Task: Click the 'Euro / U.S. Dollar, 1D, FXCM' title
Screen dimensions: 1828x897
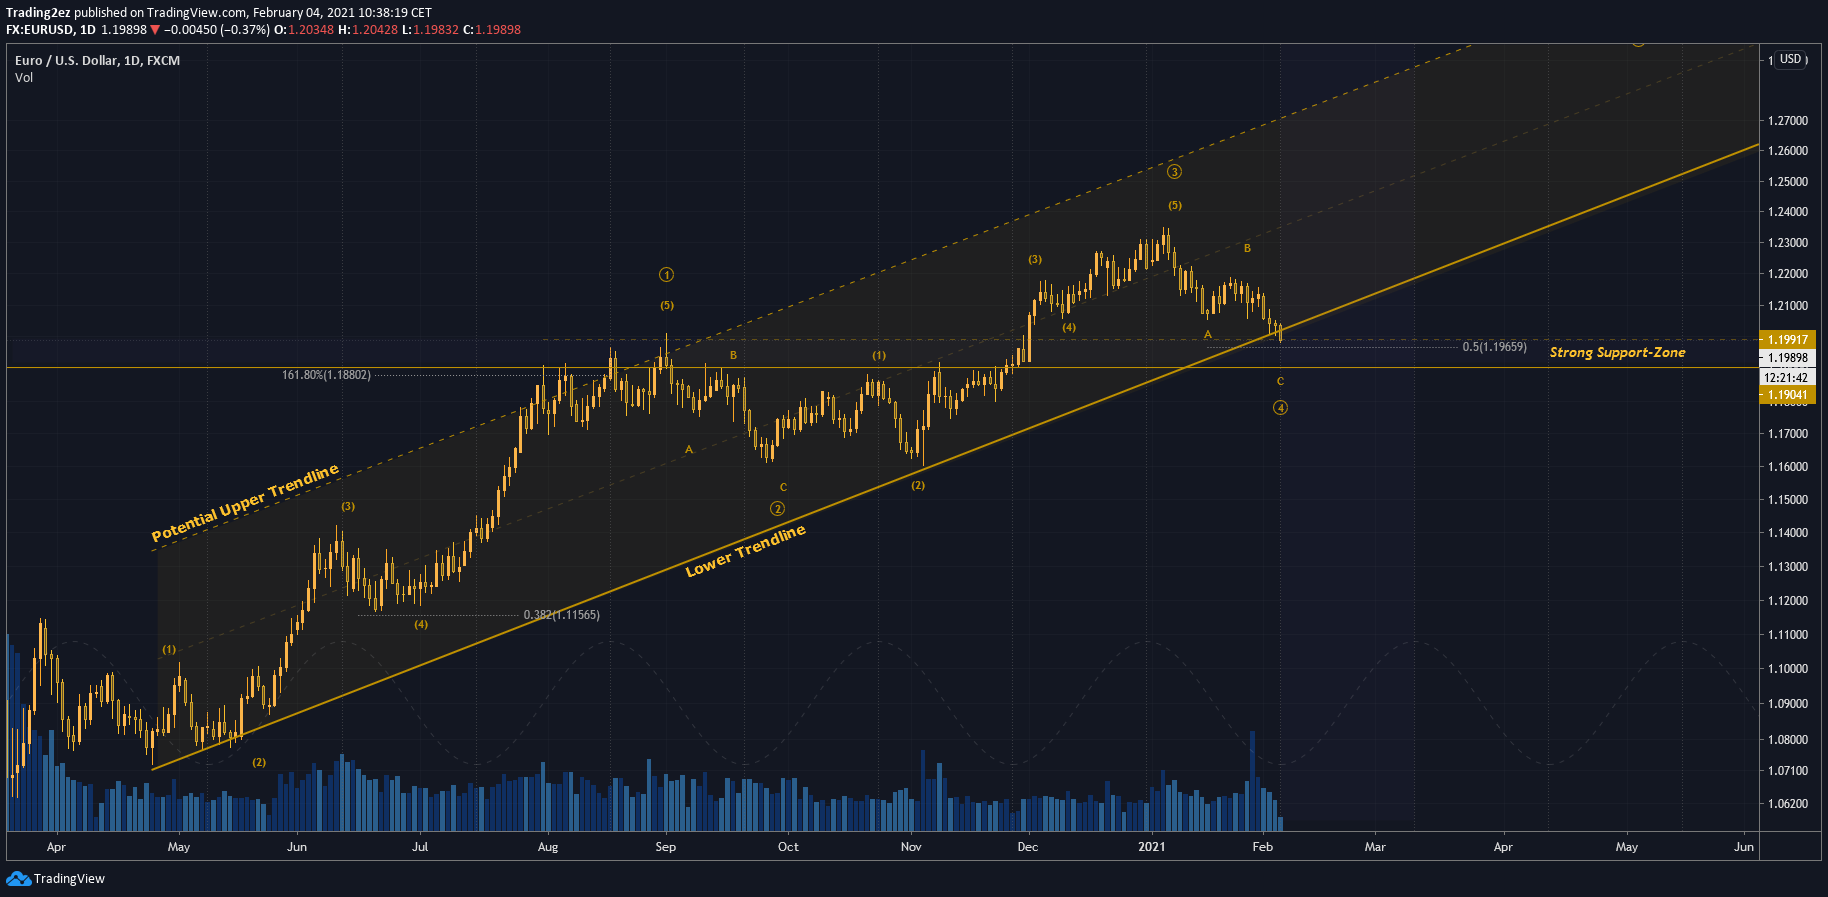Action: point(97,61)
